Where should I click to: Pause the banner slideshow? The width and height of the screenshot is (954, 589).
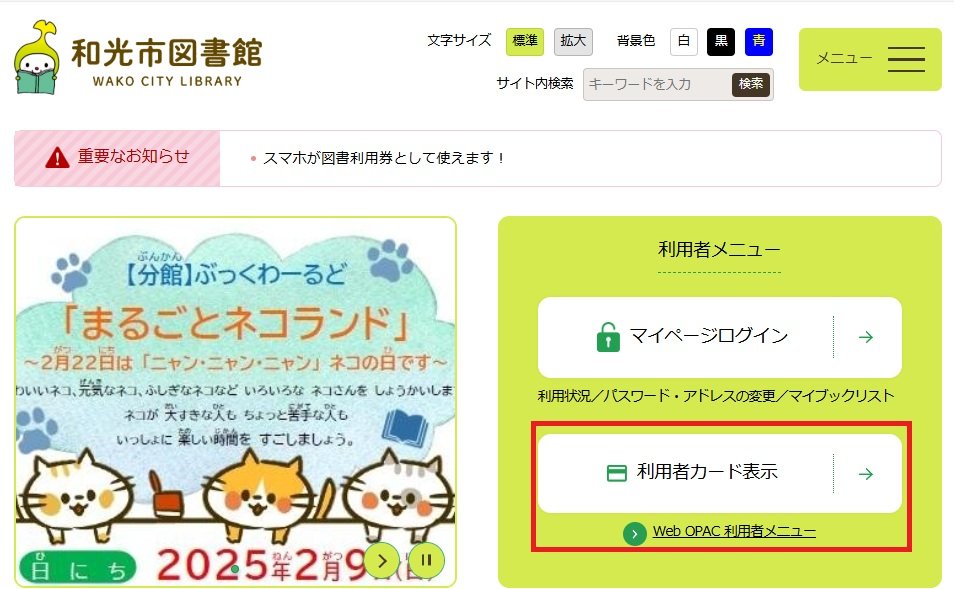pos(427,560)
